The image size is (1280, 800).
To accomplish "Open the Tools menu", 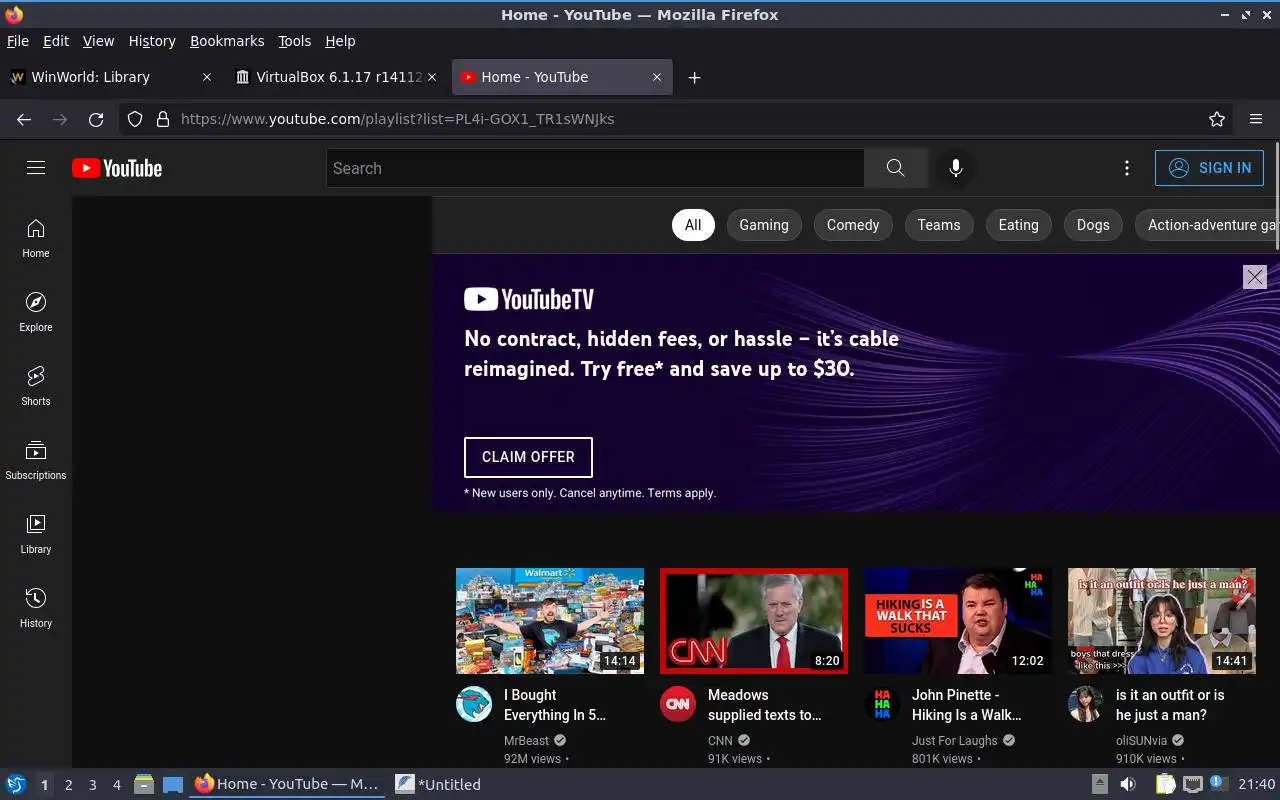I will [x=294, y=41].
